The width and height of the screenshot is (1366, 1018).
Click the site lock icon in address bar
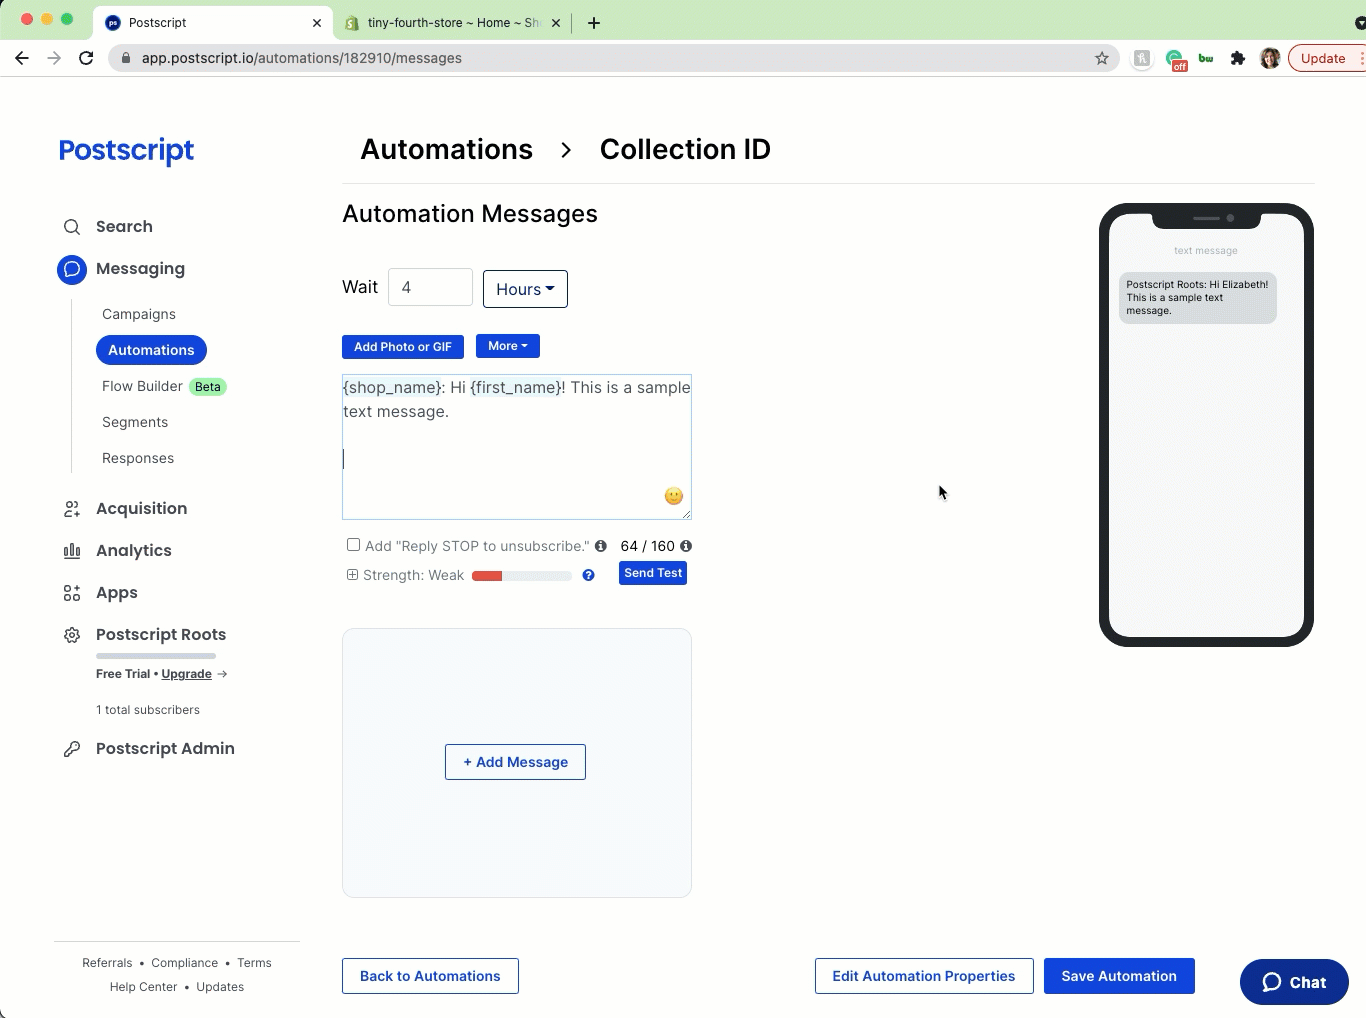pos(126,58)
